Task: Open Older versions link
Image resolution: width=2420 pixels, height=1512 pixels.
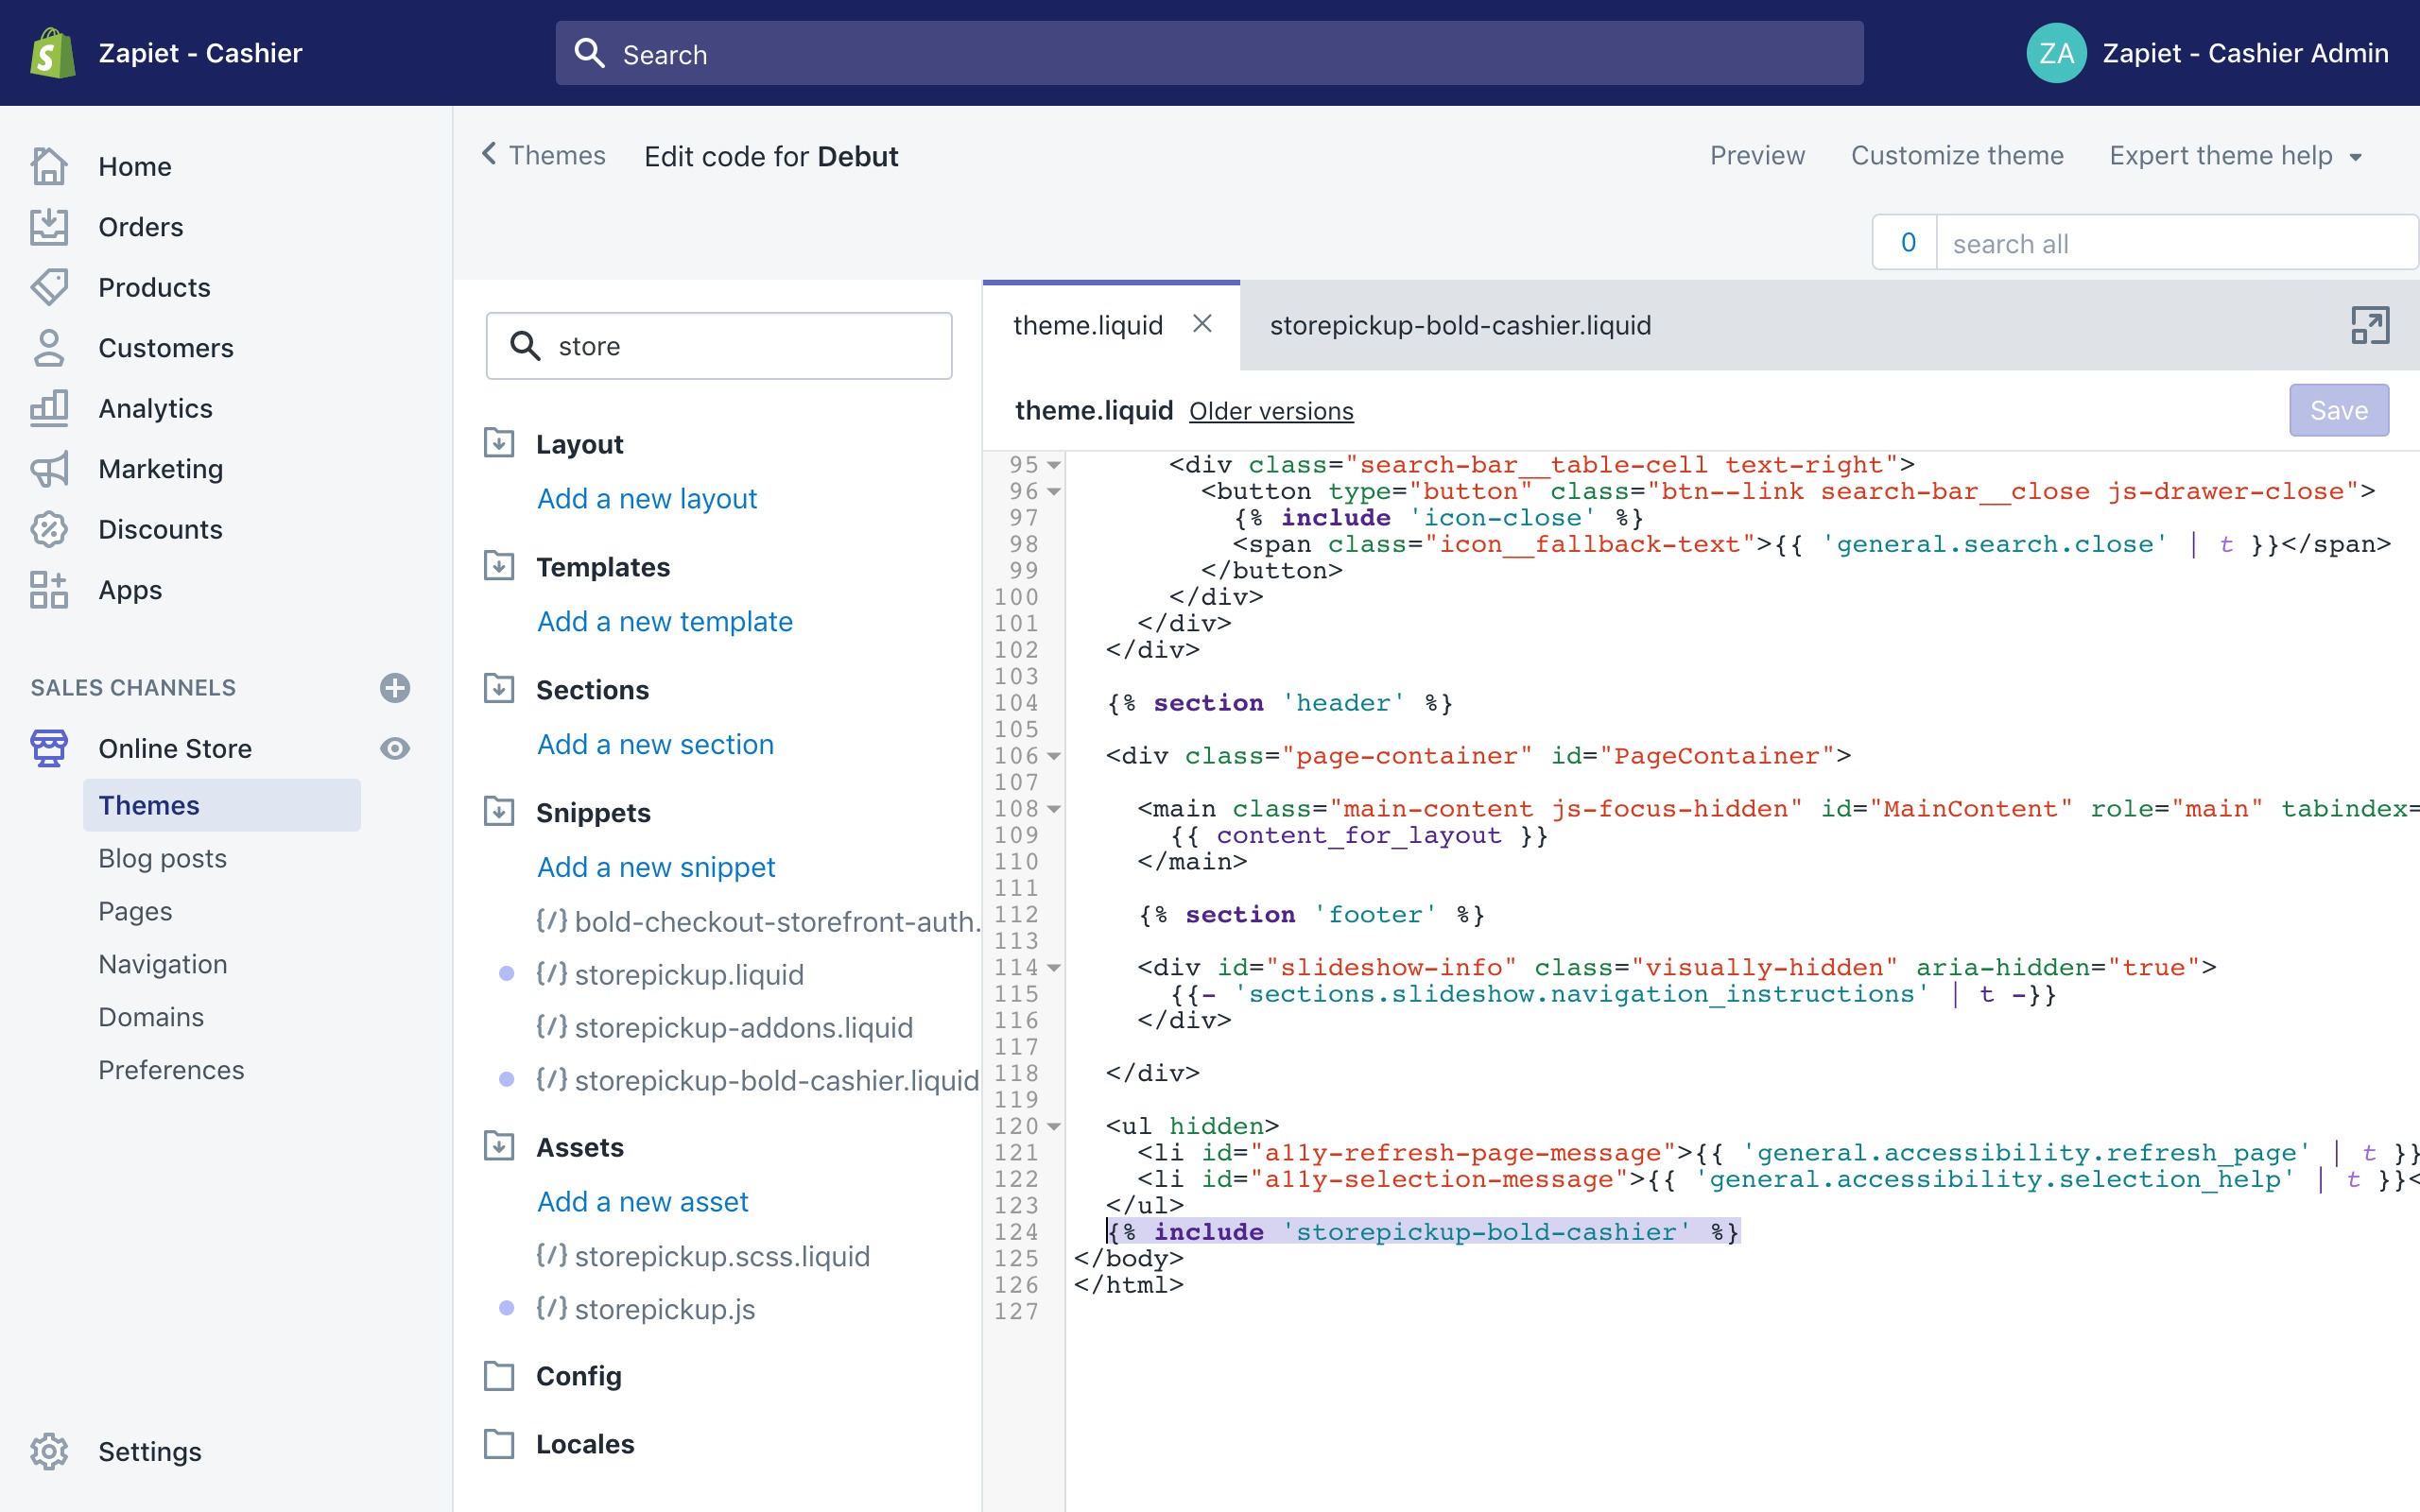Action: pyautogui.click(x=1271, y=411)
